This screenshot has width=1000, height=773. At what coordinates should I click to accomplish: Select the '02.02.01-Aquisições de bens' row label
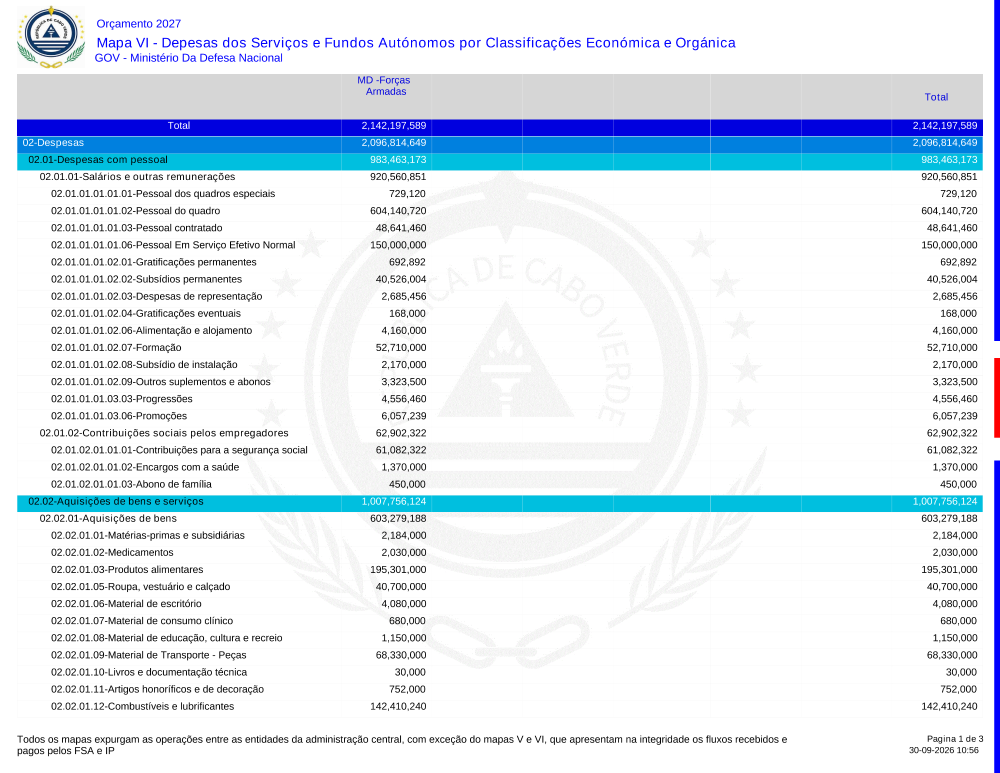click(x=108, y=519)
